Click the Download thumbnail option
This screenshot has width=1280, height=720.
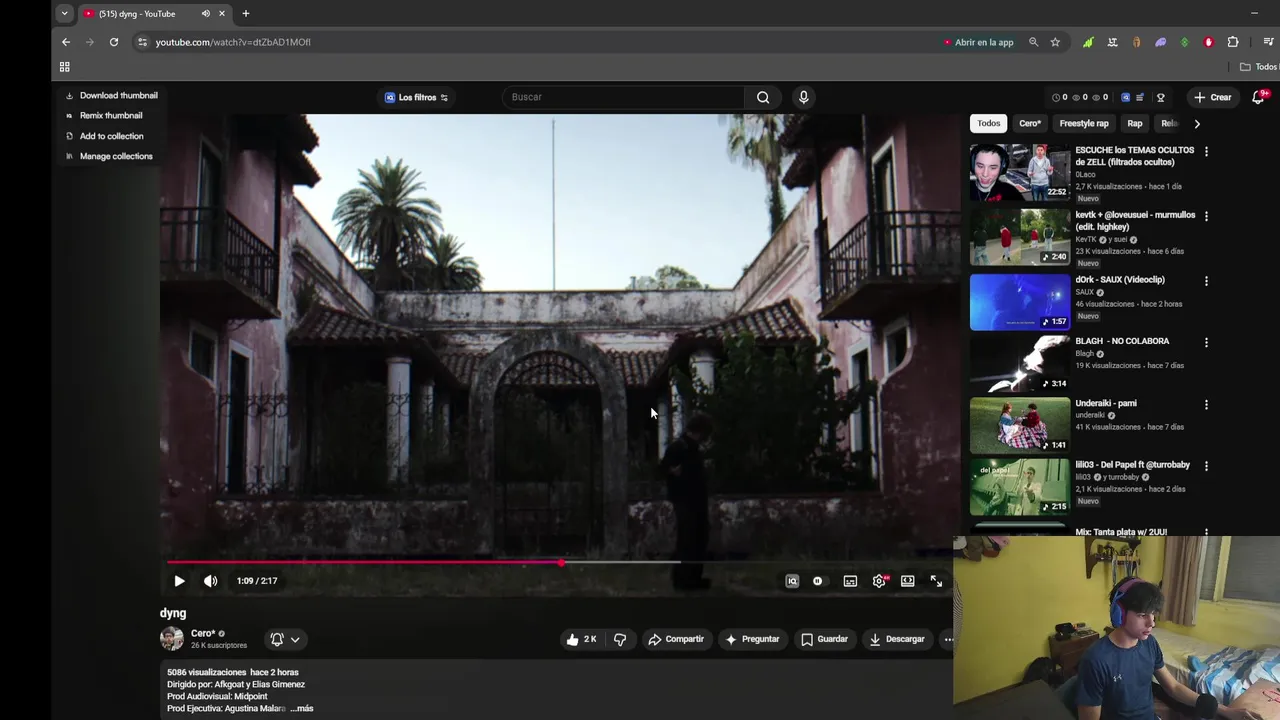point(111,96)
